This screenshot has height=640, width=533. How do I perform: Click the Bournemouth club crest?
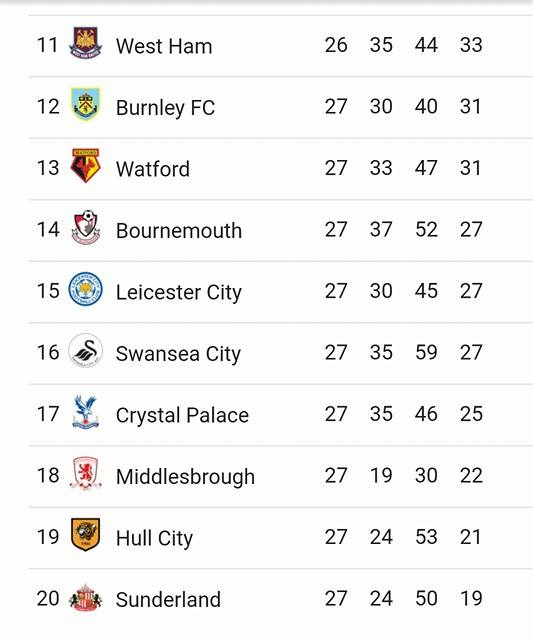tap(85, 227)
